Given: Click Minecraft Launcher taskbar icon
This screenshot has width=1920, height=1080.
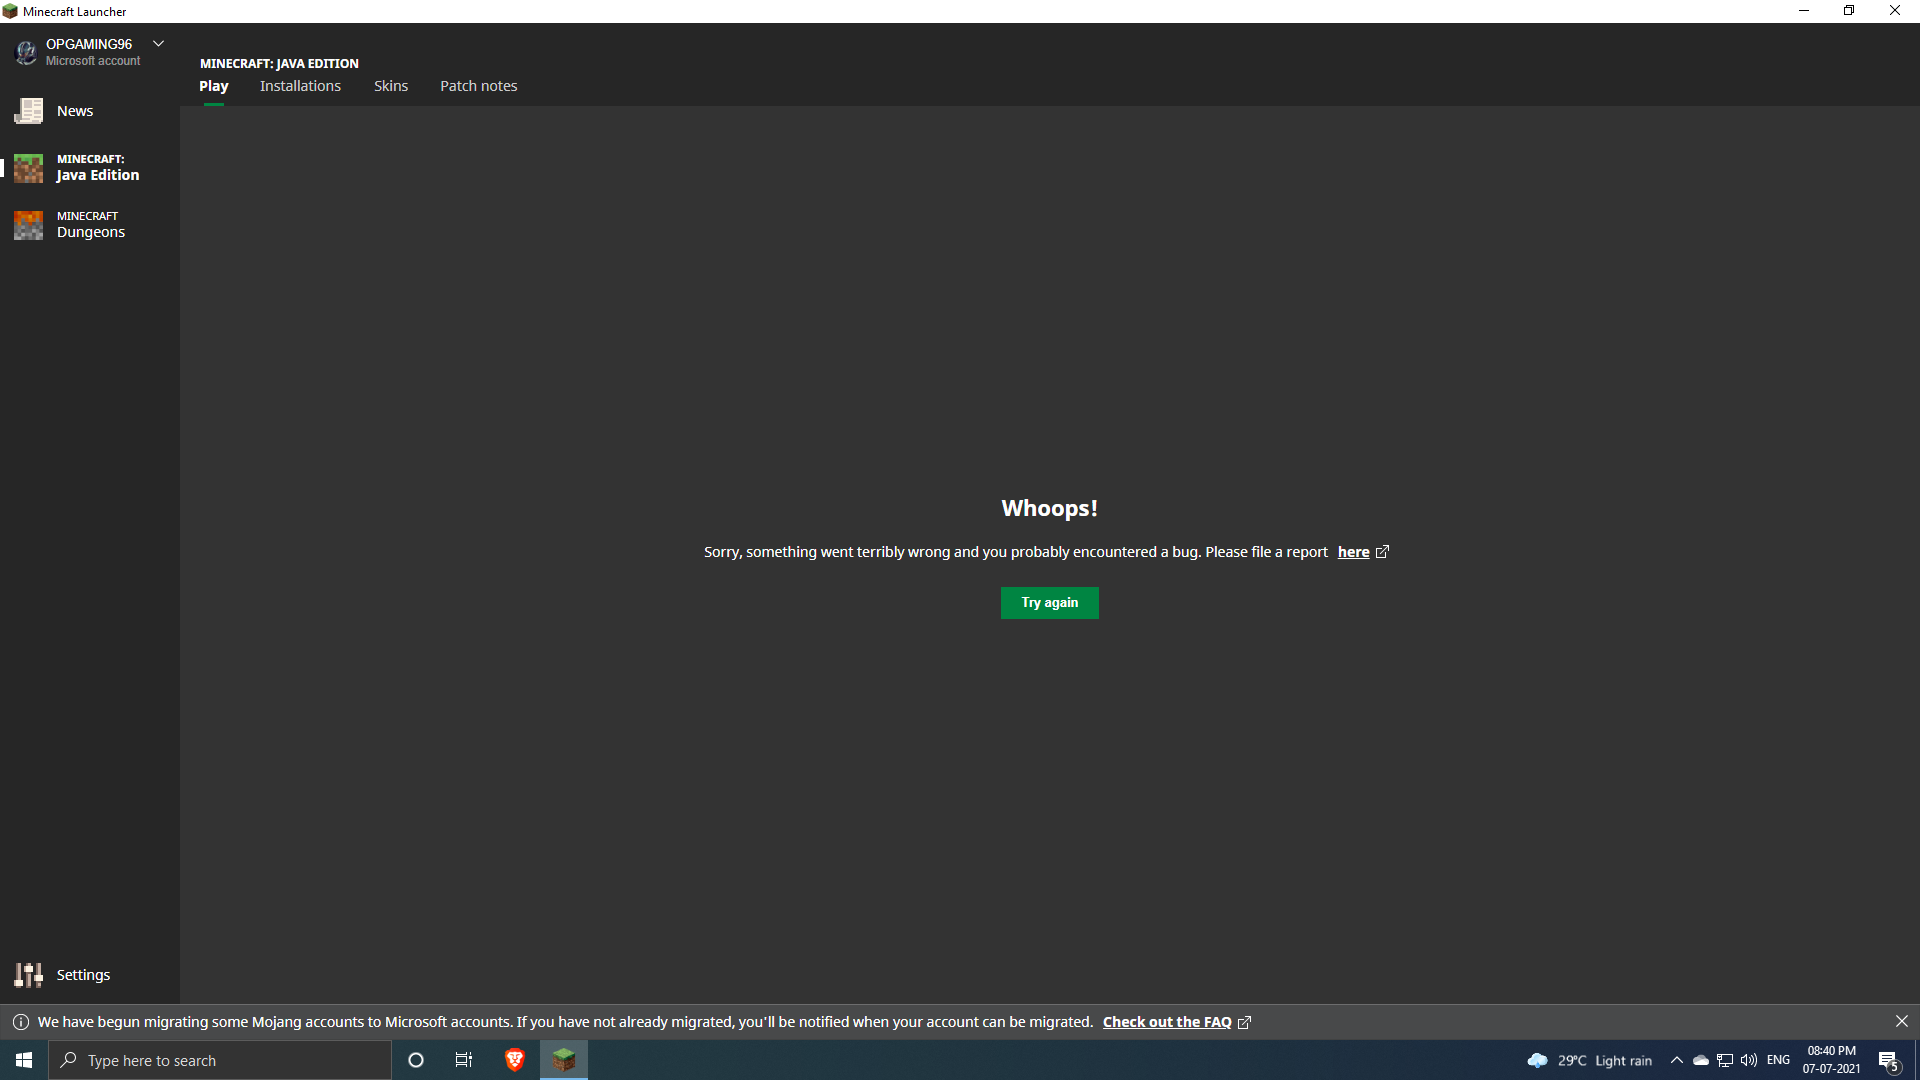Looking at the screenshot, I should click(564, 1060).
